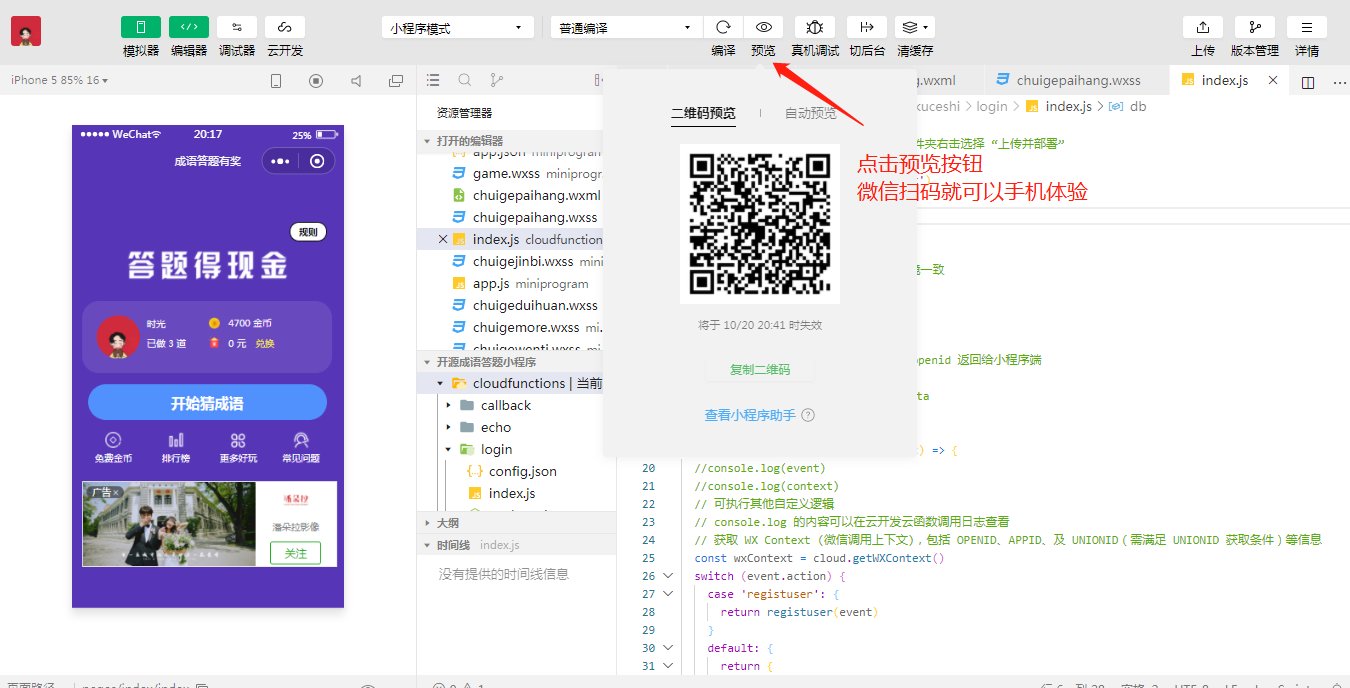Detach the simulator into separate window
The height and width of the screenshot is (688, 1350).
click(396, 81)
